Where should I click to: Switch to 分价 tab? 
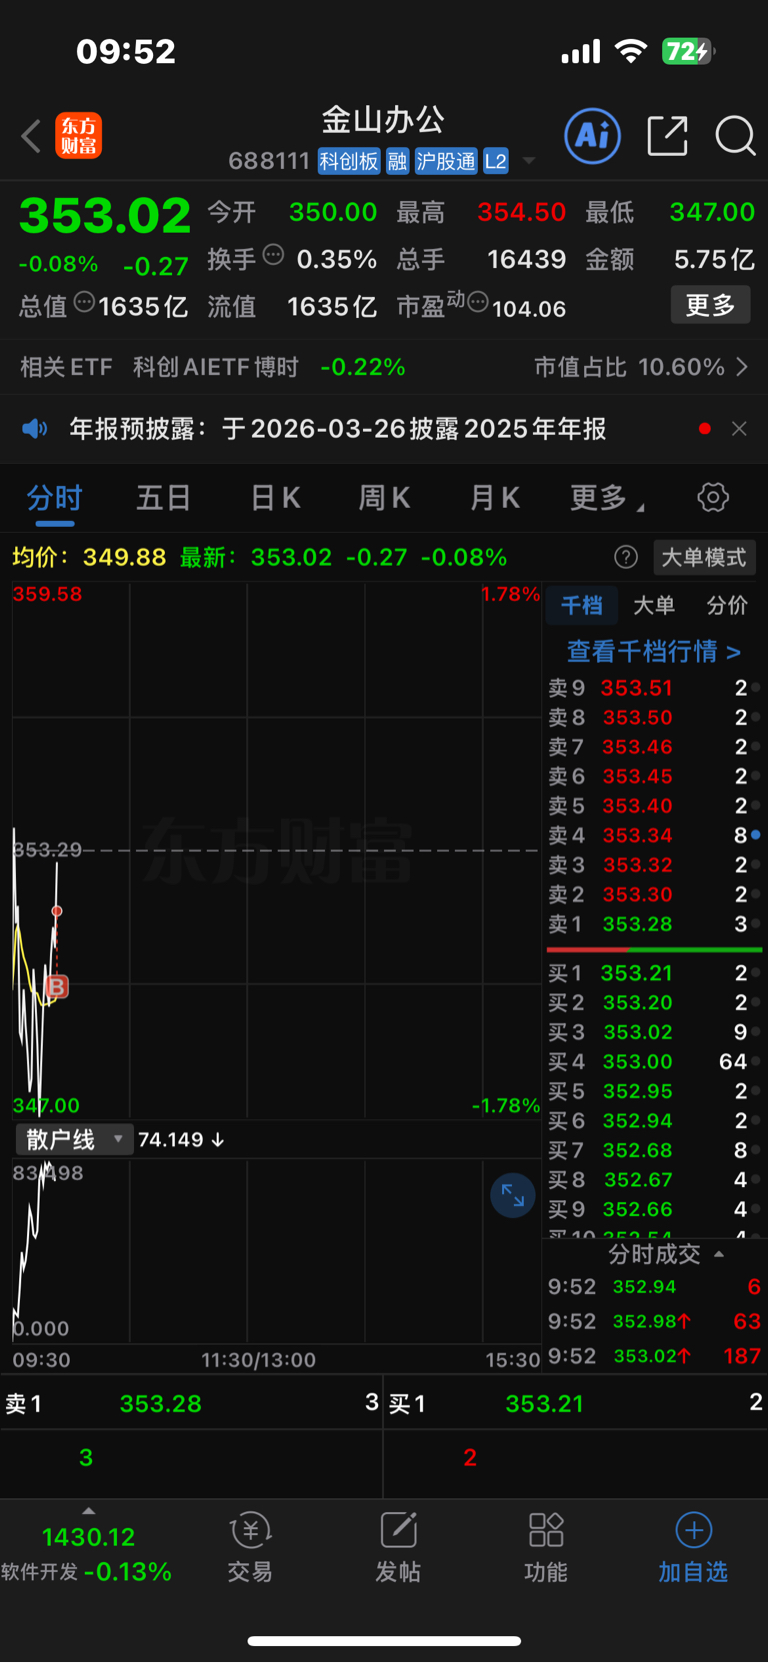[x=727, y=605]
